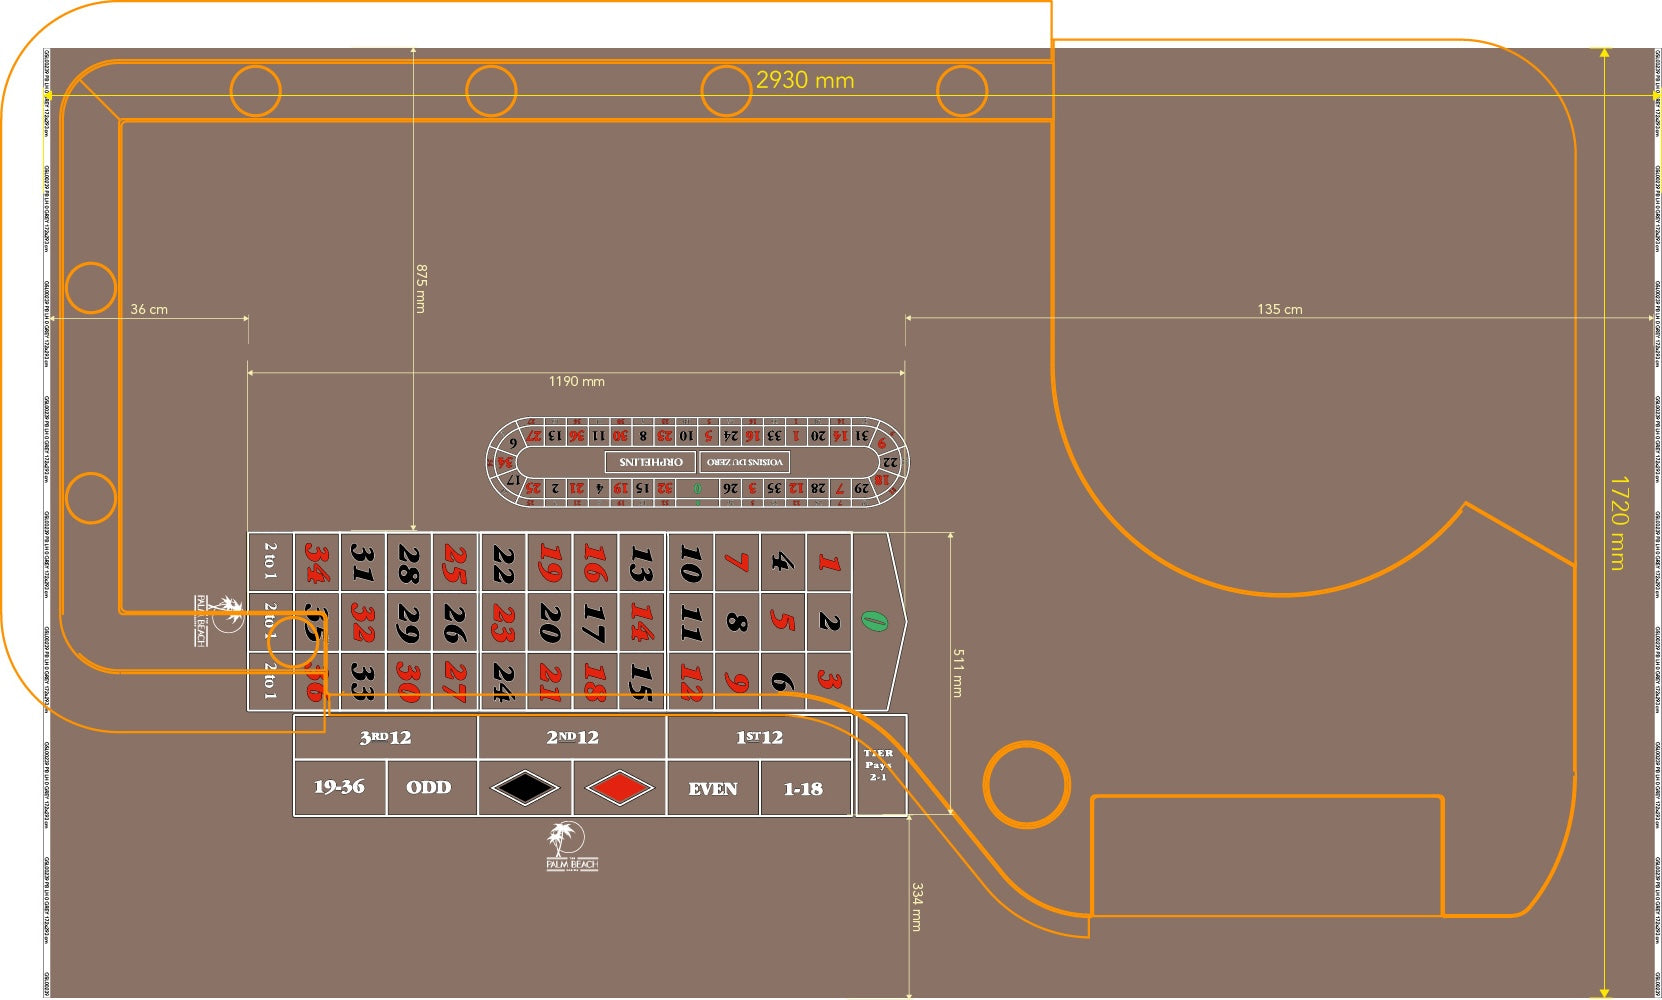Screen dimensions: 1662x1000
Task: Click the red diamond bet box
Action: click(619, 788)
